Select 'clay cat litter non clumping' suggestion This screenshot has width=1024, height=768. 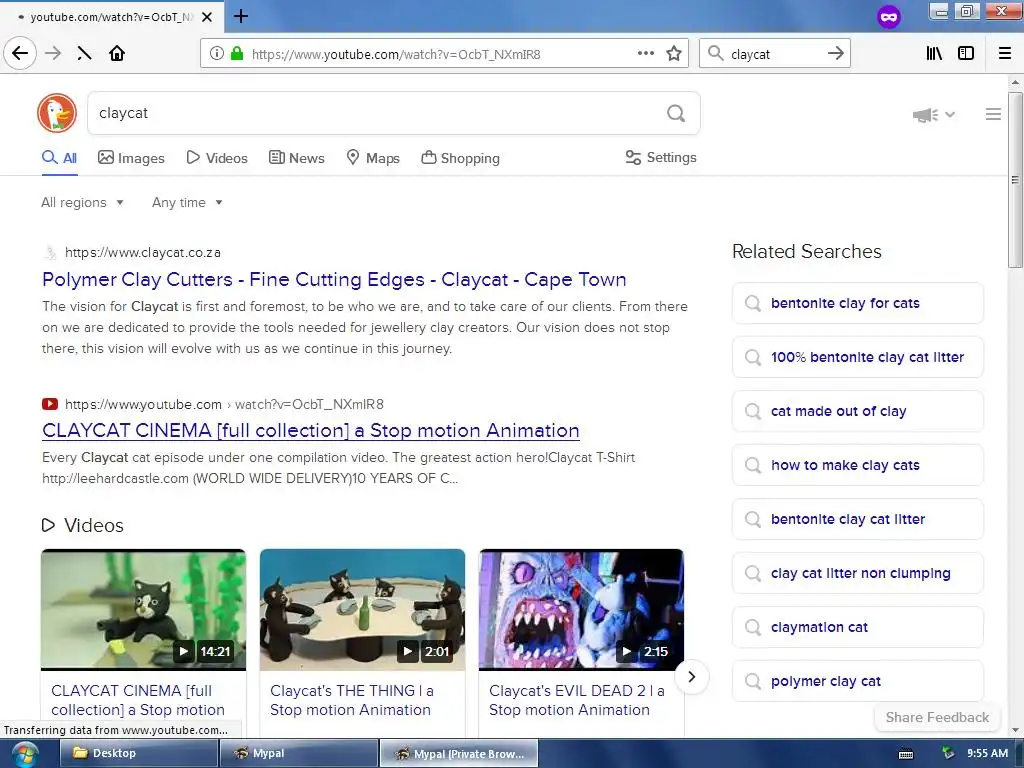pos(857,573)
